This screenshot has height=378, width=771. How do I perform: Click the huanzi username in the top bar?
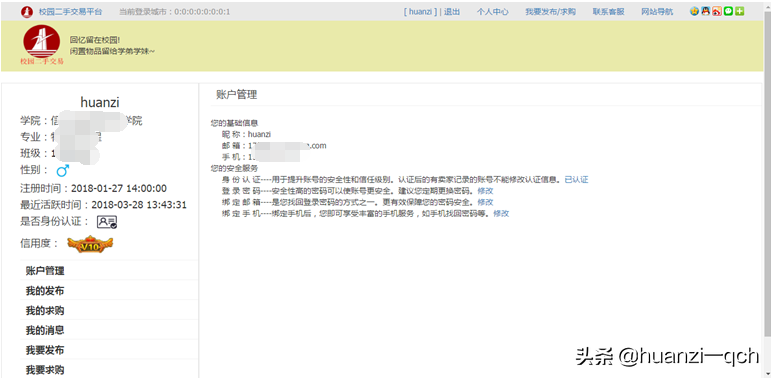click(x=420, y=12)
